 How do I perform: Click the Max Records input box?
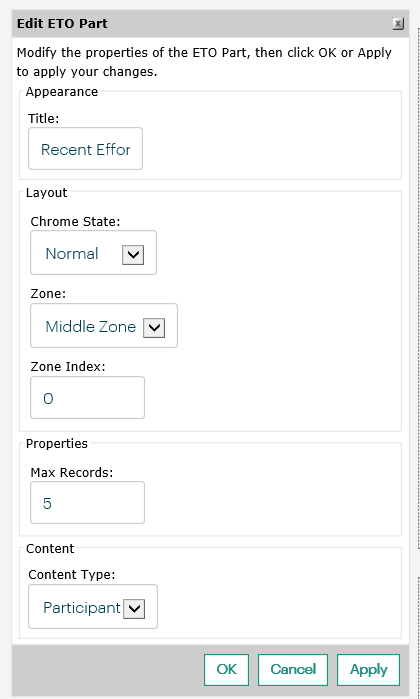87,502
